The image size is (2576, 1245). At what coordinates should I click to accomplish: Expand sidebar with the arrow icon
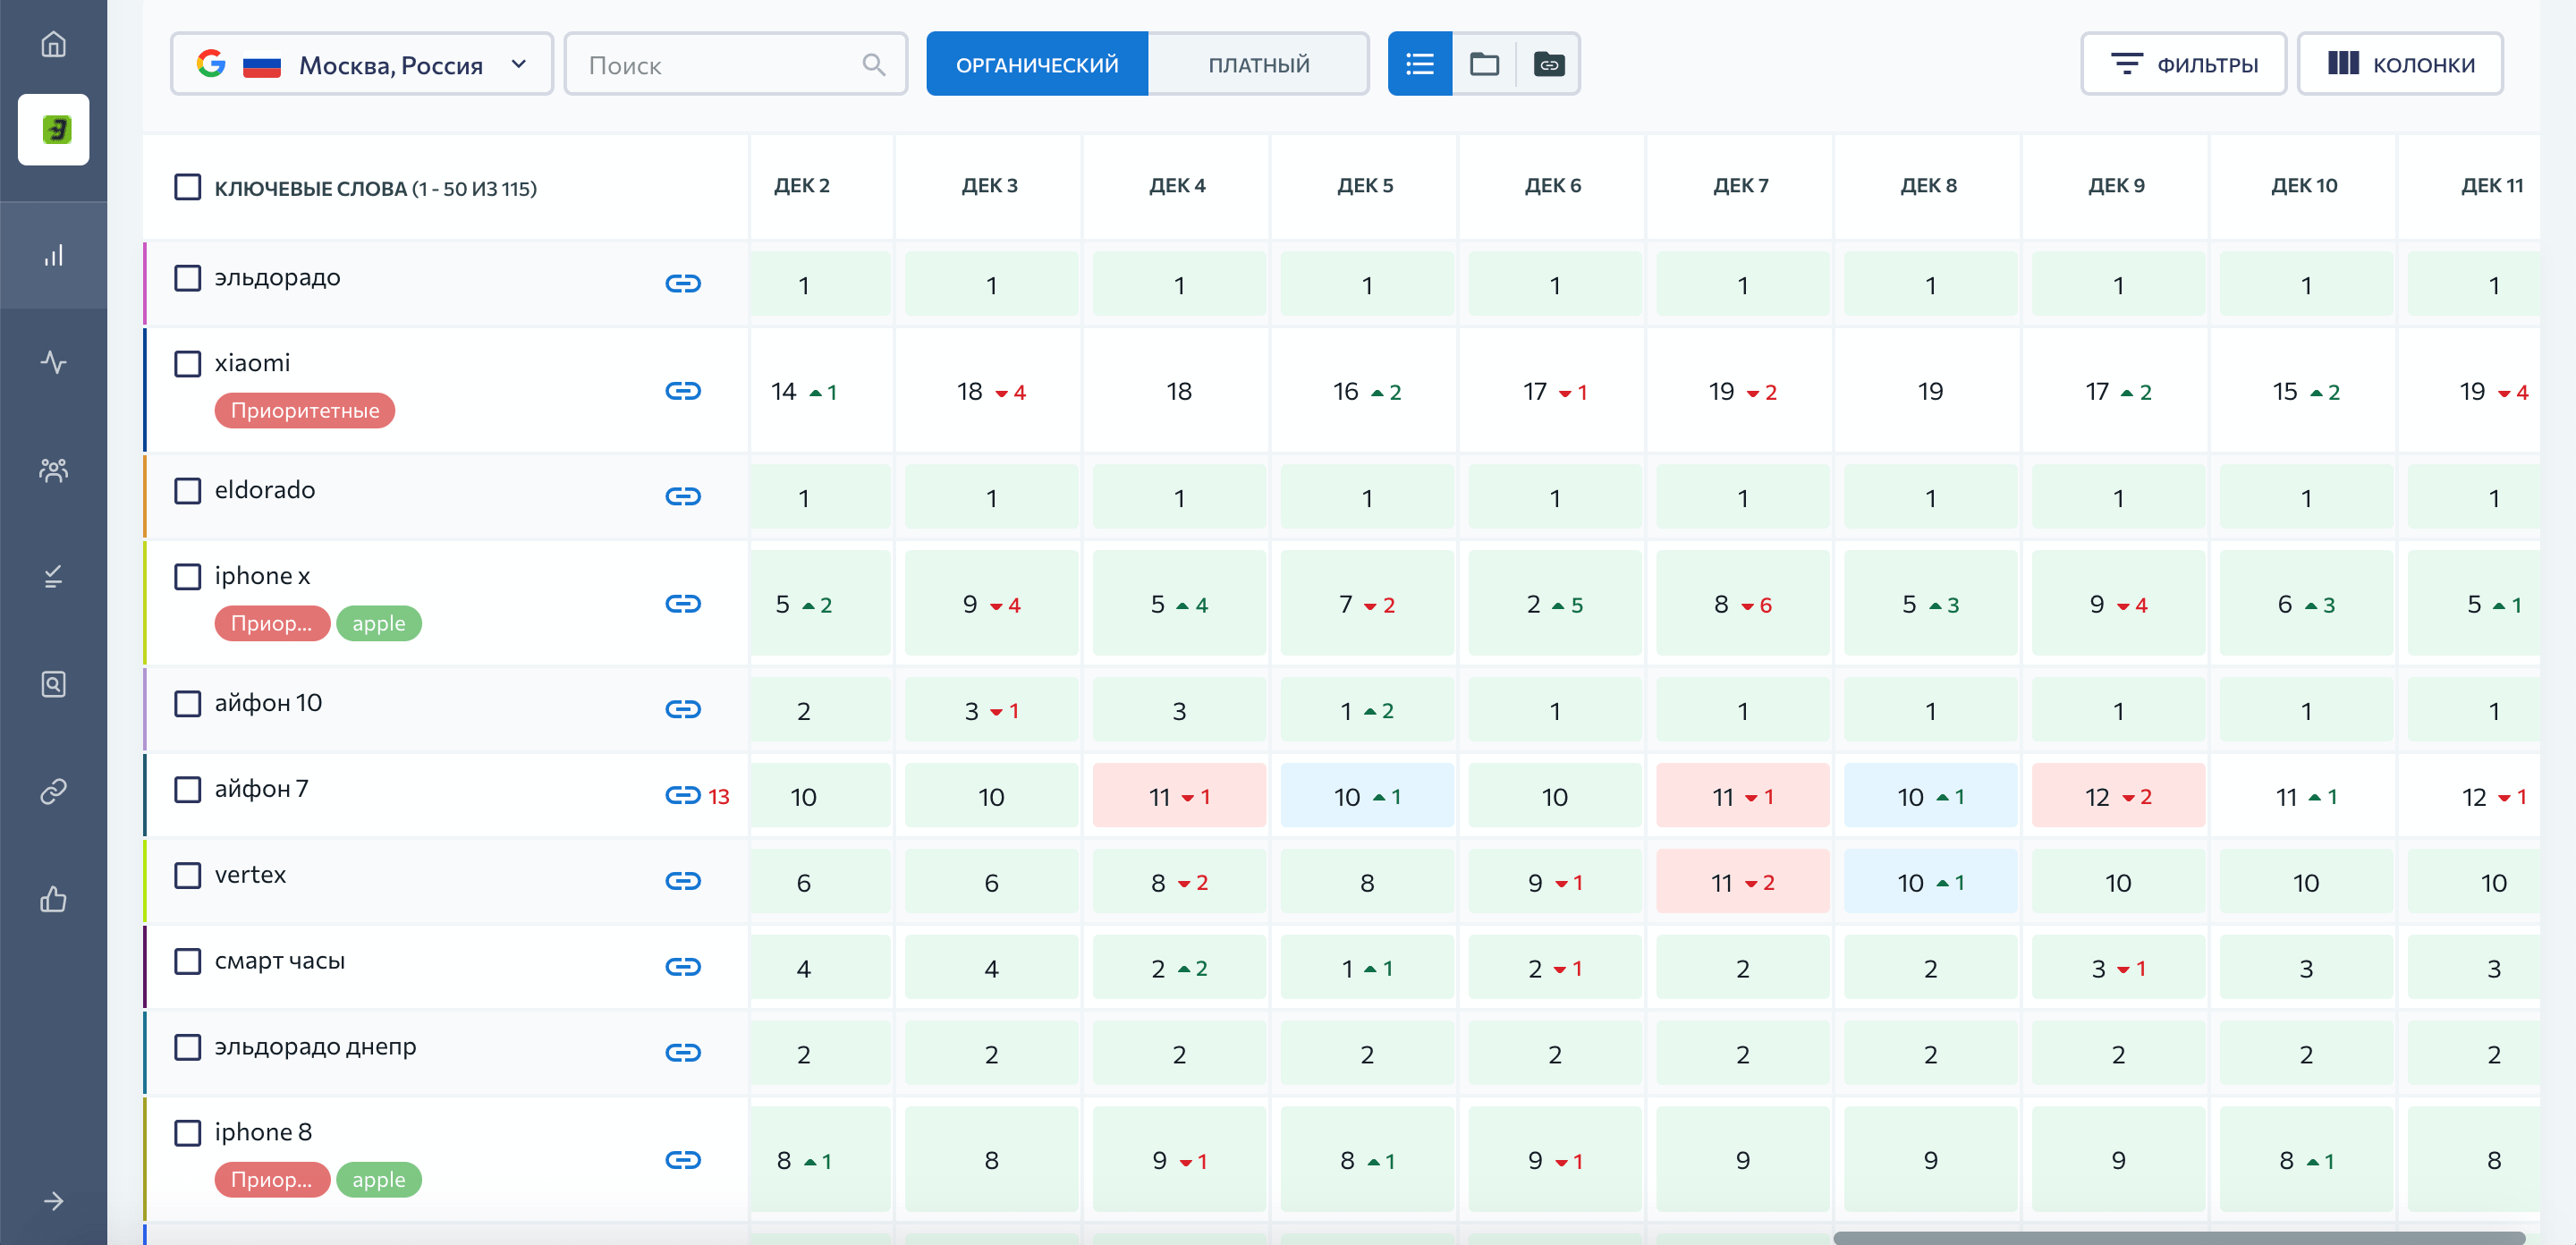tap(53, 1201)
